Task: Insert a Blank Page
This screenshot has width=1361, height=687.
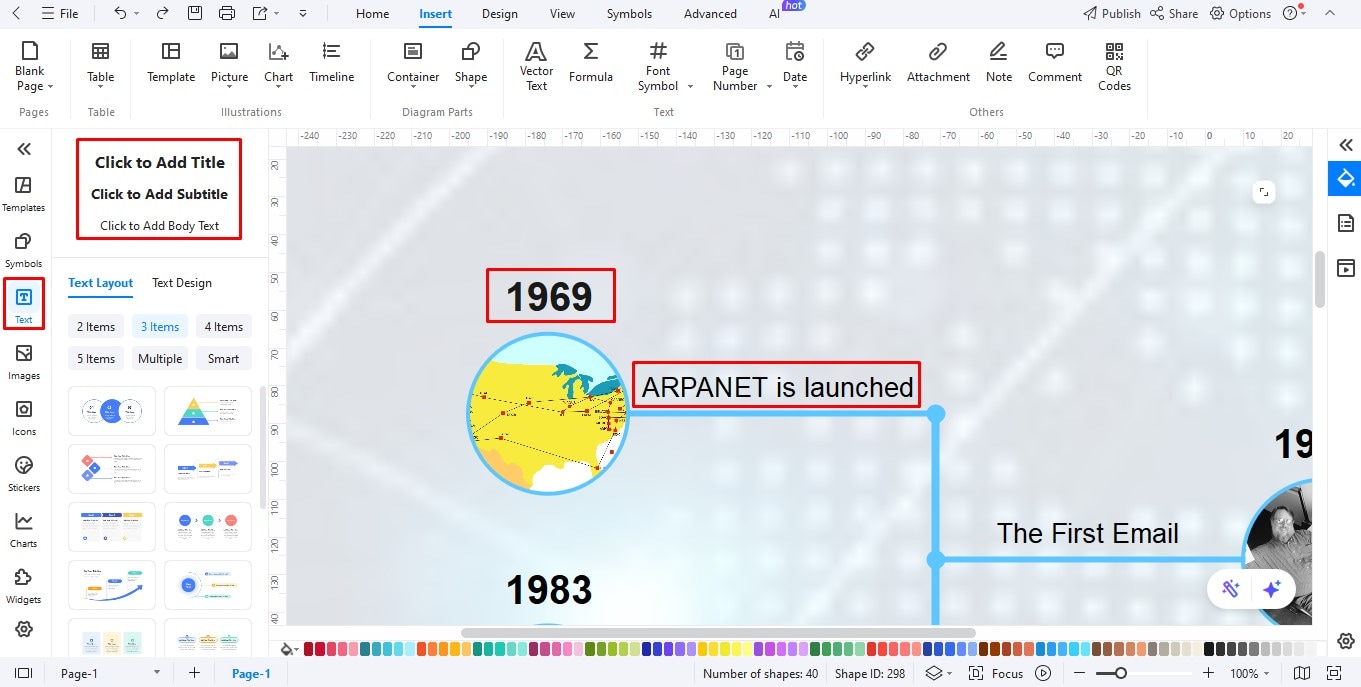Action: tap(30, 66)
